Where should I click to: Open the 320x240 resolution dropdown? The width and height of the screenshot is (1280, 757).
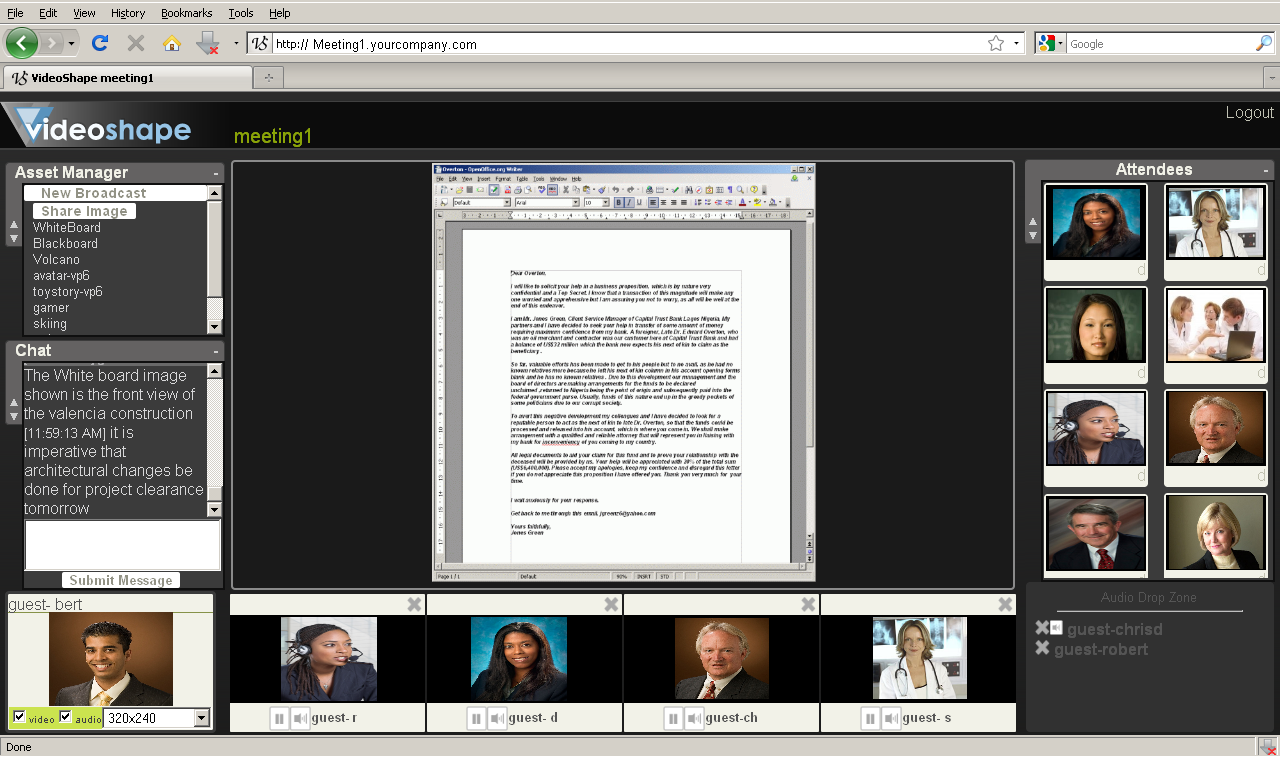point(201,718)
